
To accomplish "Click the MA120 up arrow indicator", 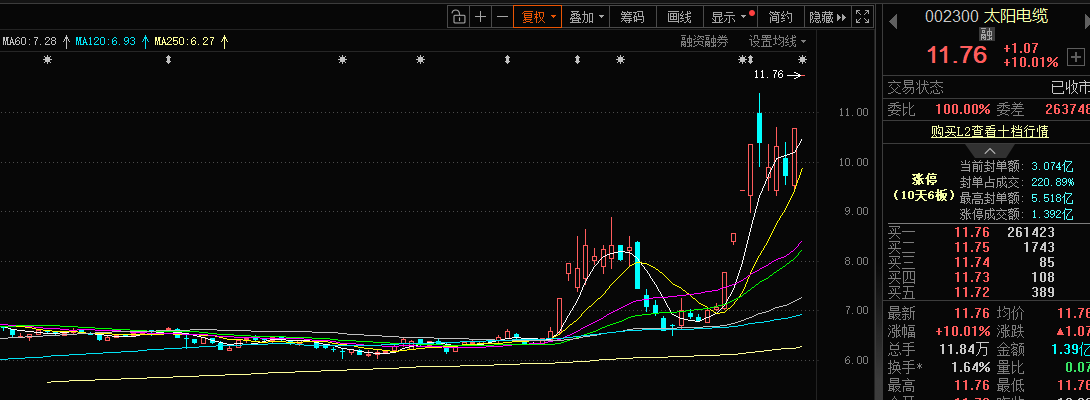I will click(x=145, y=42).
